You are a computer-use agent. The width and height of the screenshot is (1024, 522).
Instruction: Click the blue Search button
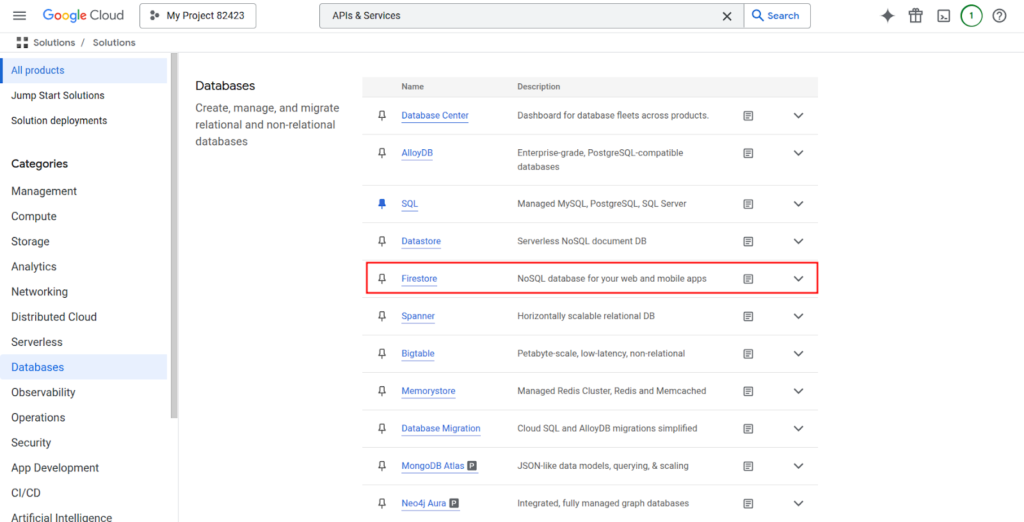(777, 16)
